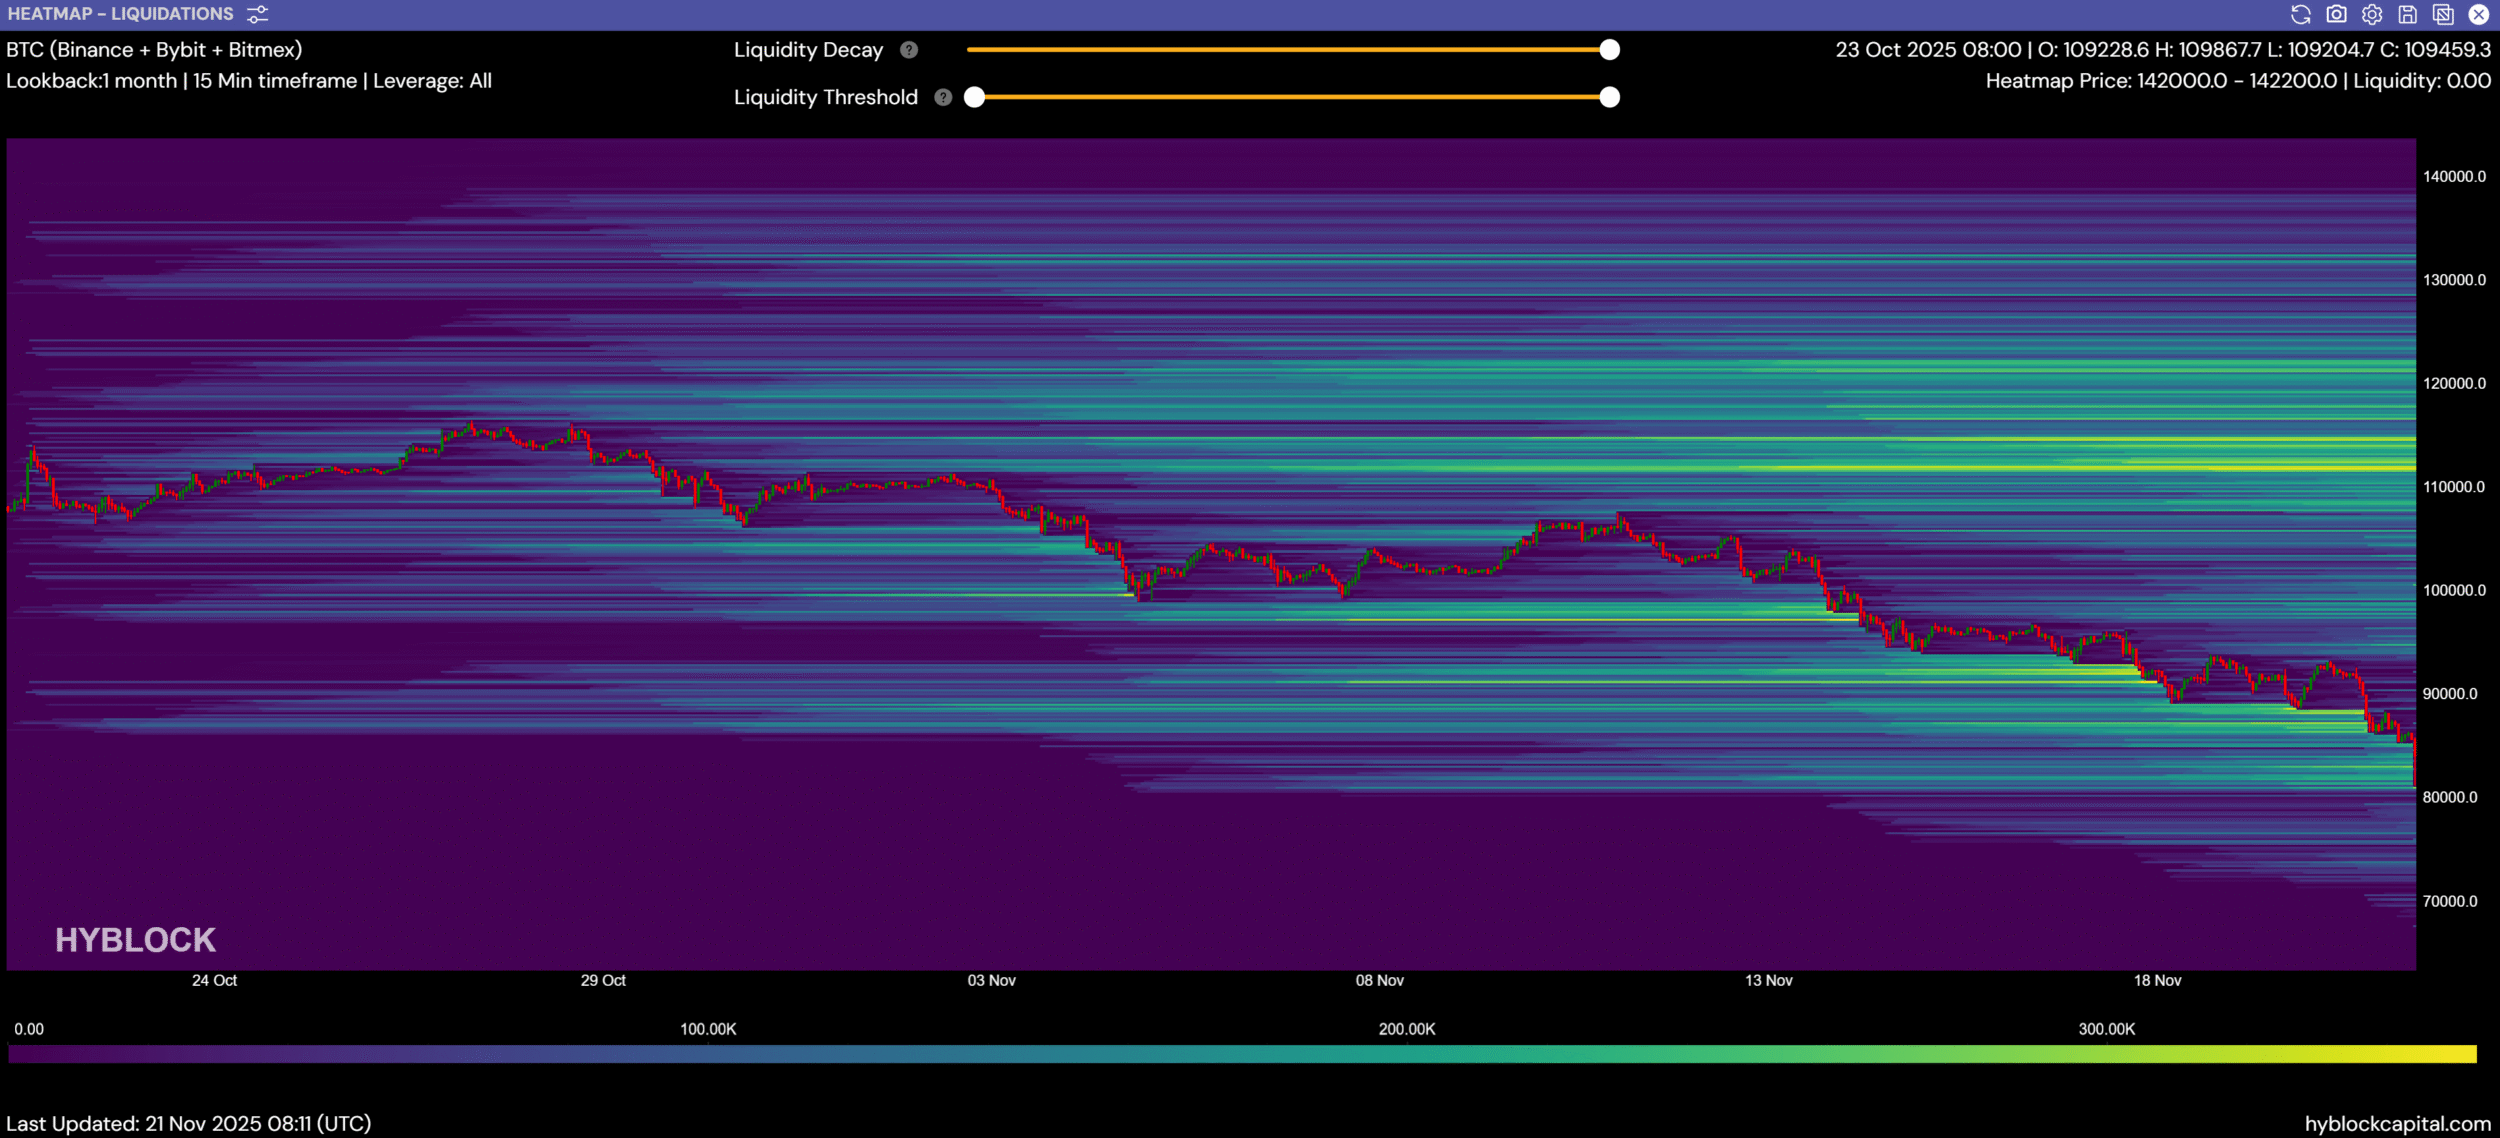
Task: Take a snapshot with the camera icon
Action: coord(2336,14)
